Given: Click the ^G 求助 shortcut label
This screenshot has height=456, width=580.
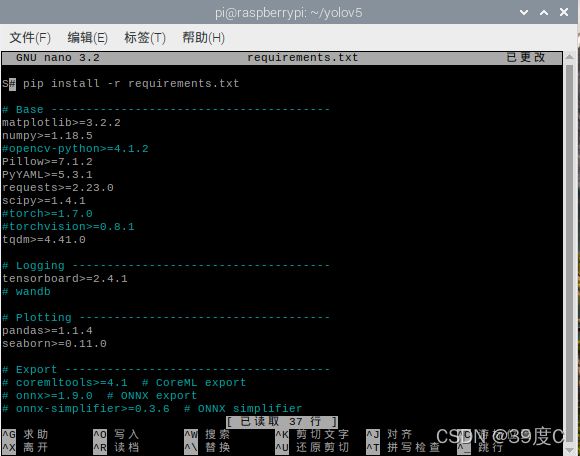Looking at the screenshot, I should click(25, 435).
